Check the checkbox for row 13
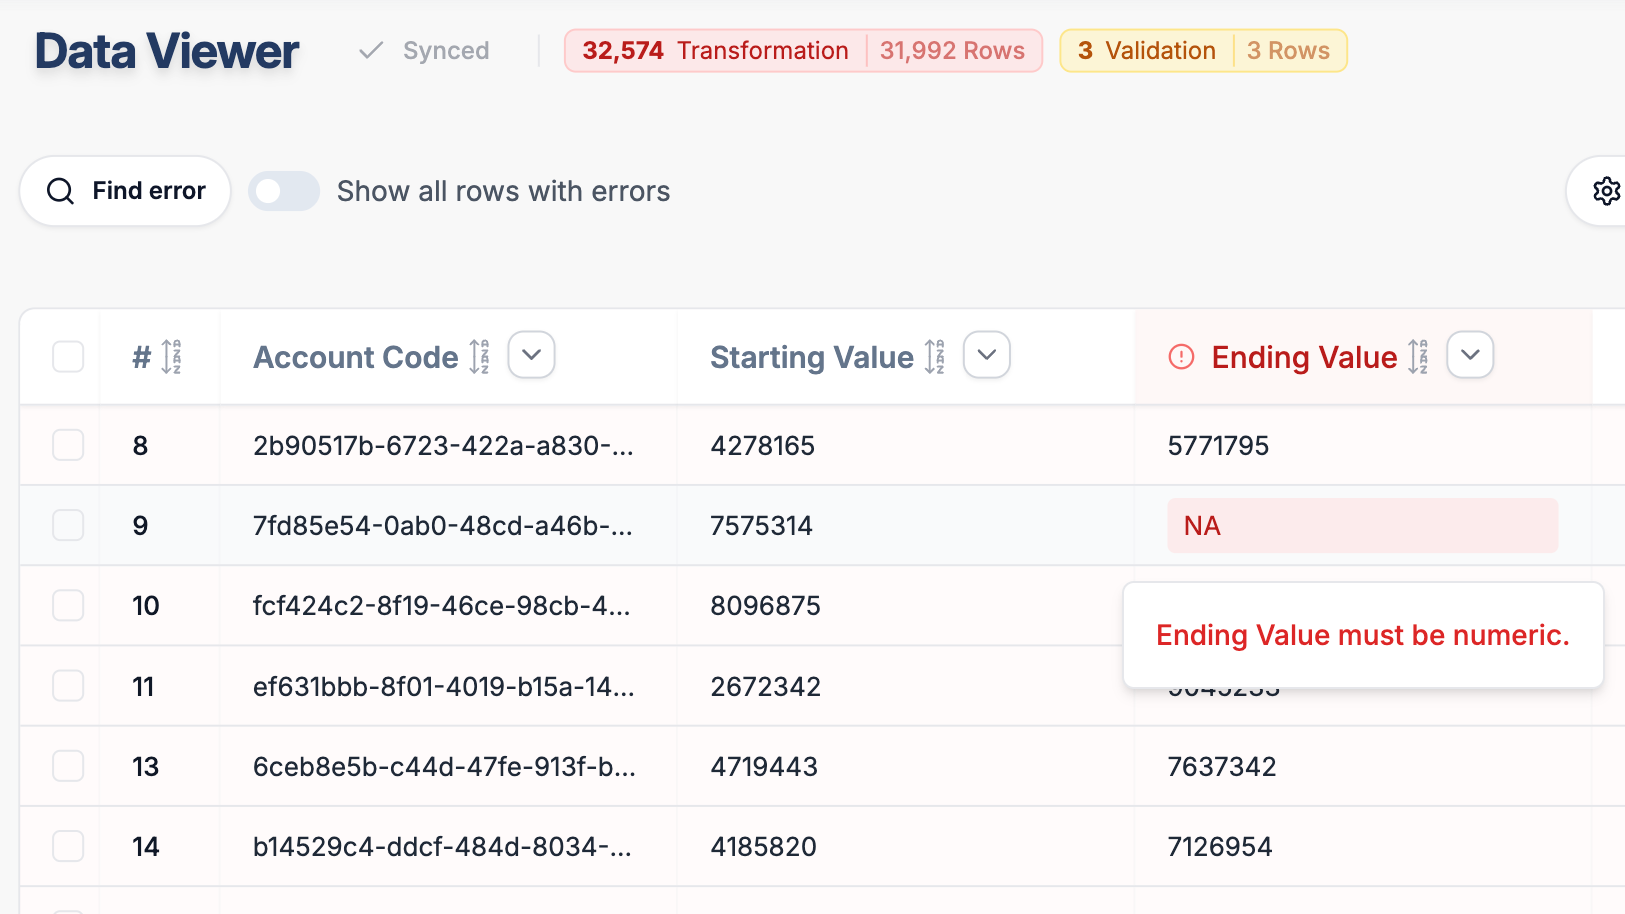The image size is (1625, 914). (x=67, y=766)
